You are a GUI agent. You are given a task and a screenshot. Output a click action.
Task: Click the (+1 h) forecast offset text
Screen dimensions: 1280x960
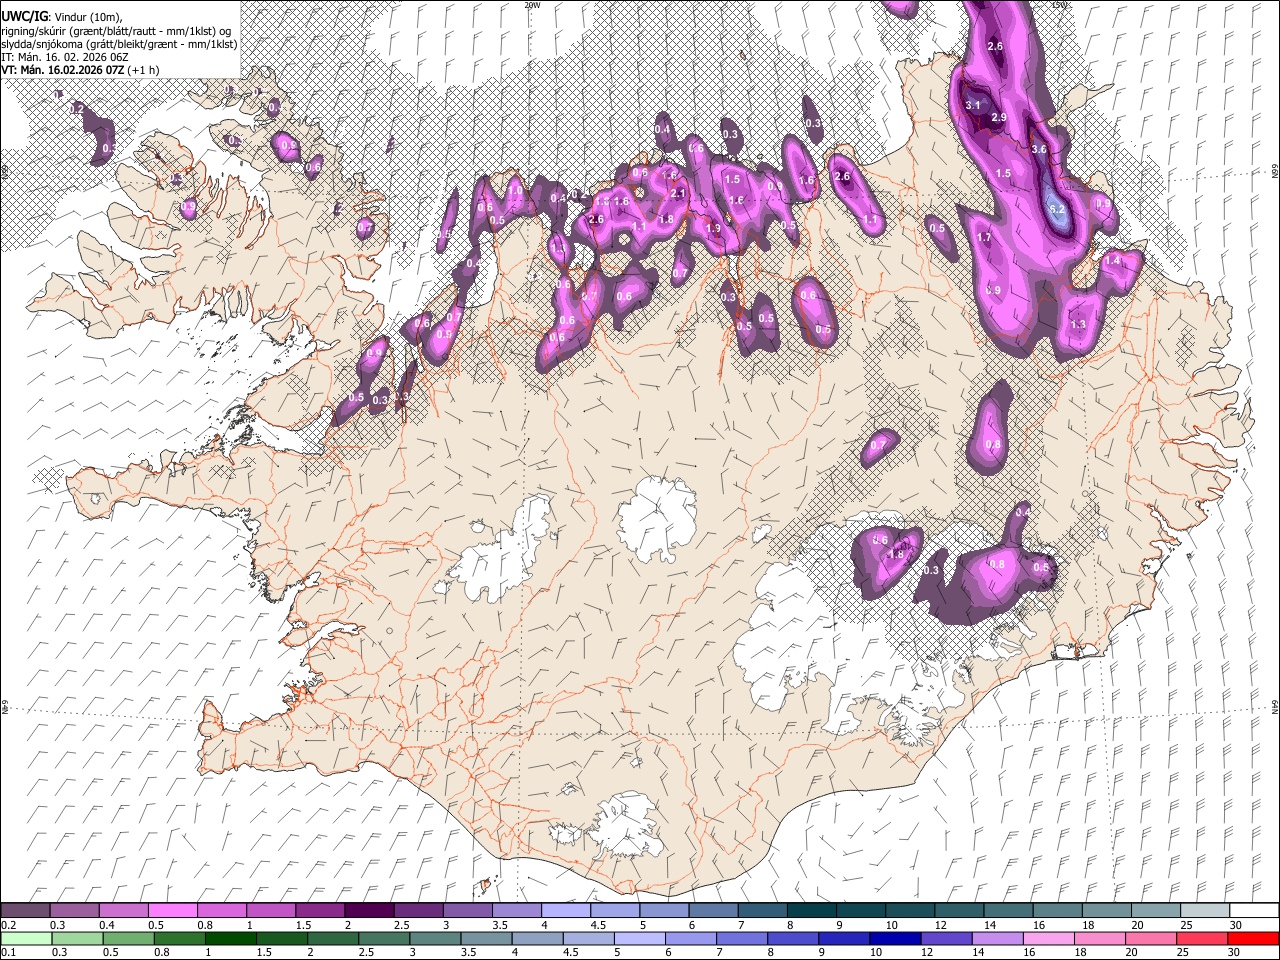(x=143, y=70)
